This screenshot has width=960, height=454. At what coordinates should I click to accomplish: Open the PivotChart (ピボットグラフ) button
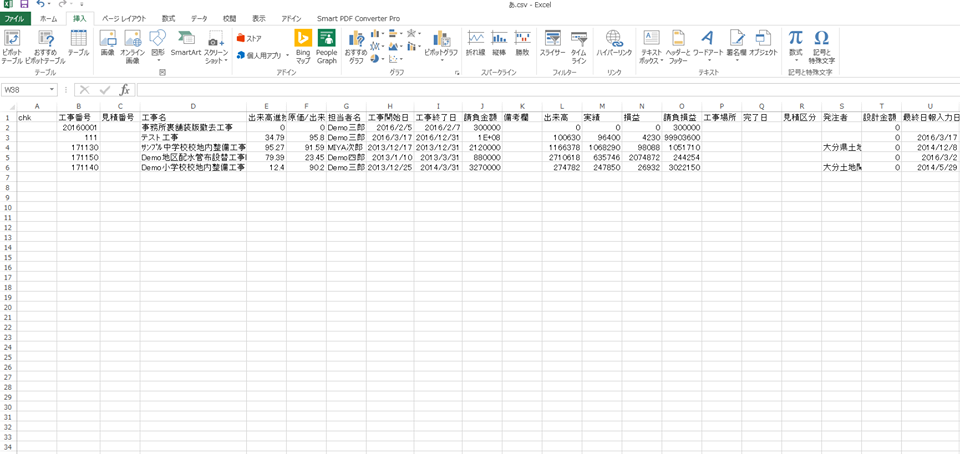coord(441,47)
